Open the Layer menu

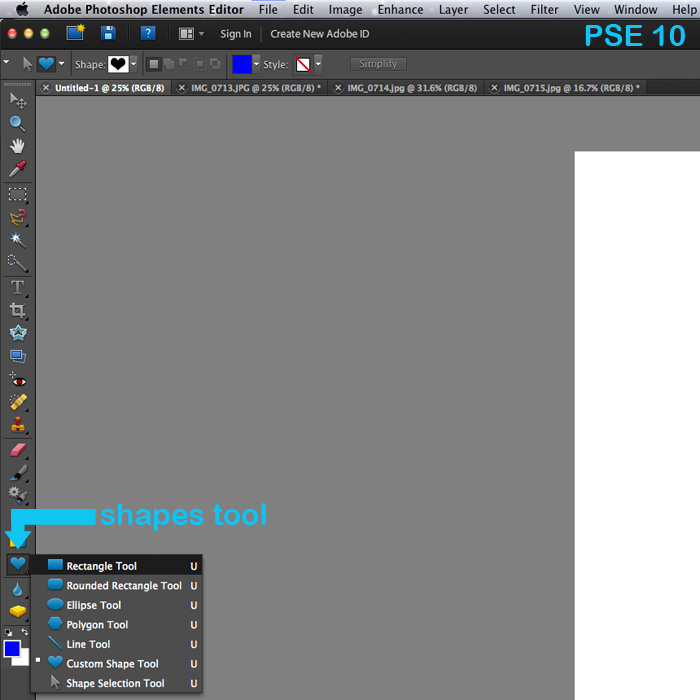(453, 9)
